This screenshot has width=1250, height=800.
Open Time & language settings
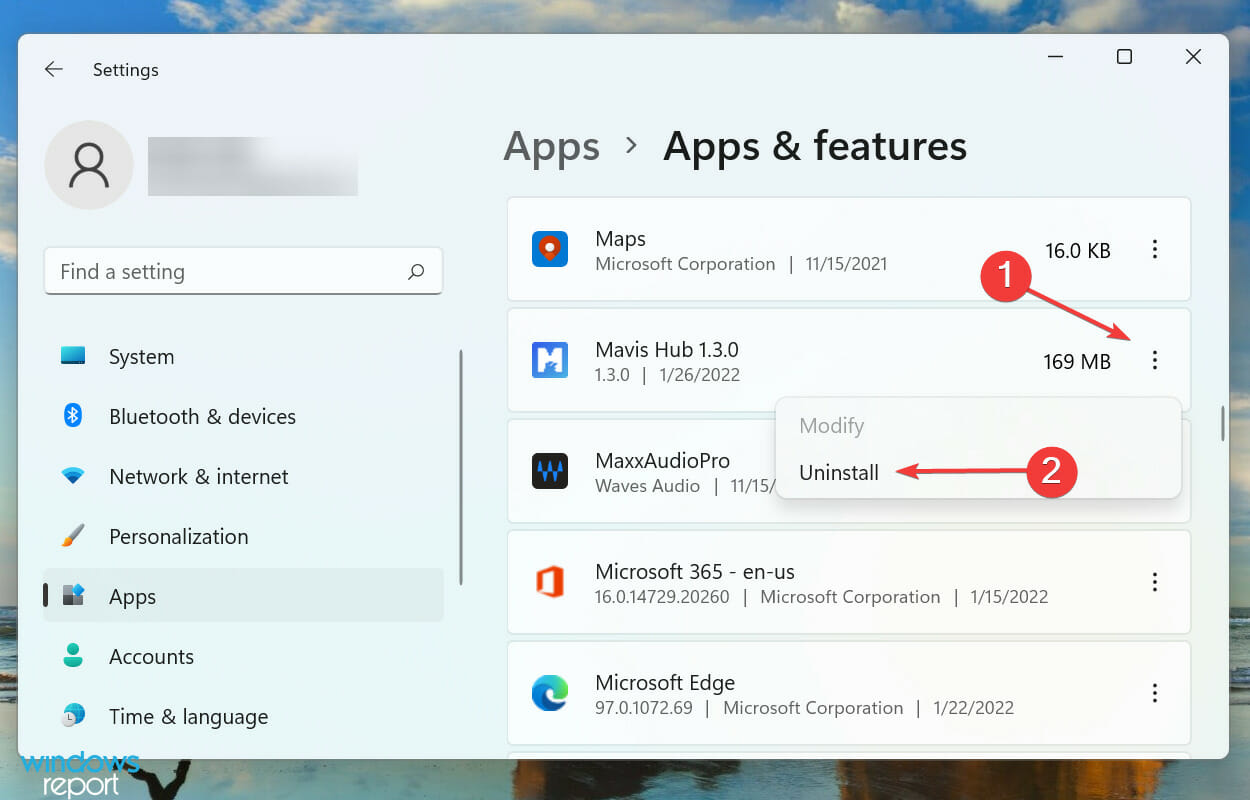[243, 717]
